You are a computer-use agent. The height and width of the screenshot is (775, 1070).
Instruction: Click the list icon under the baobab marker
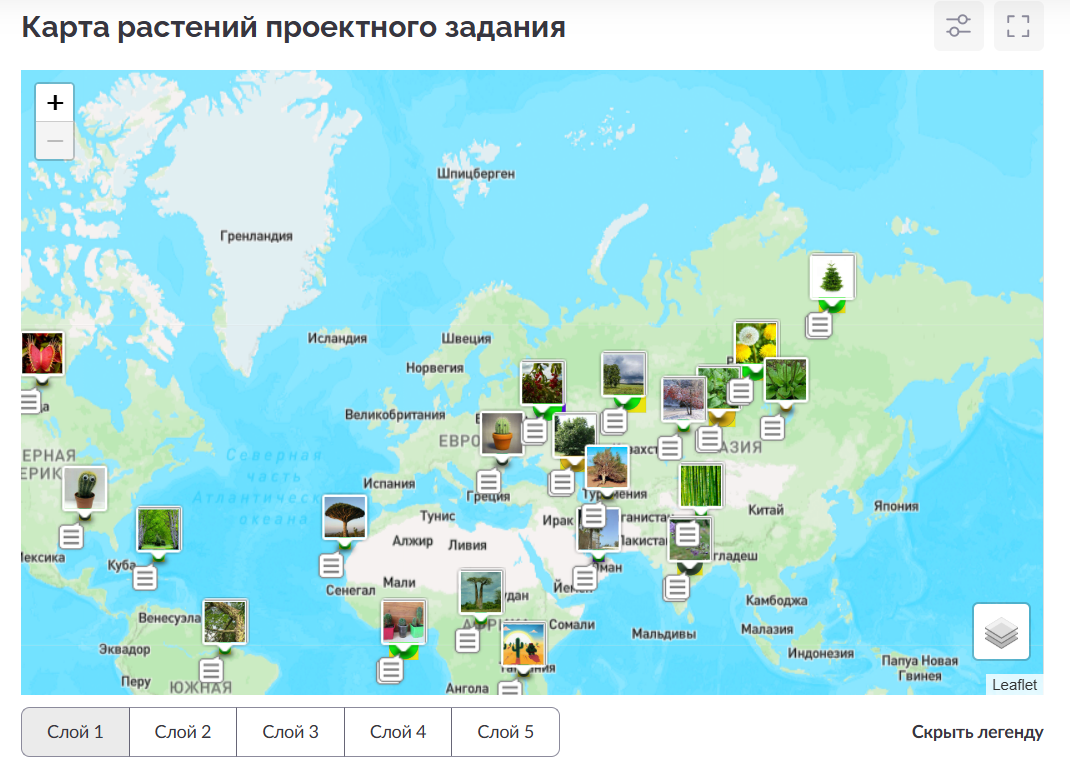467,640
